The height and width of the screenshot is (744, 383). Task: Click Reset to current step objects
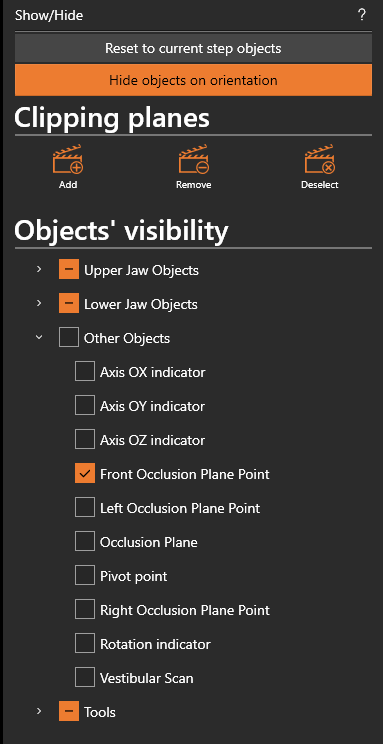click(193, 48)
